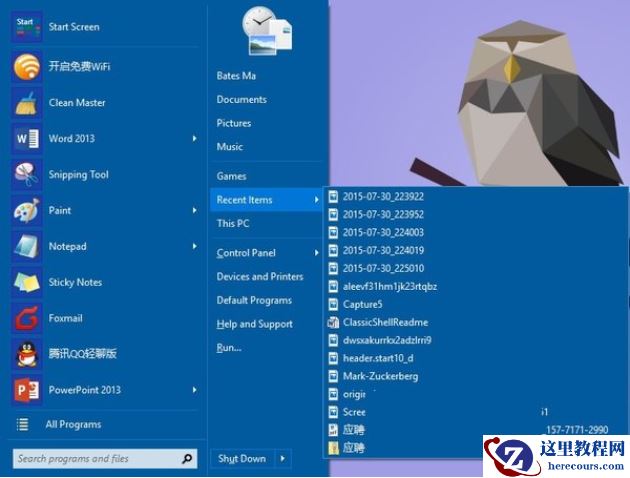This screenshot has width=630, height=478.
Task: Open the recent file 2015-07-30_223952
Action: (x=383, y=214)
